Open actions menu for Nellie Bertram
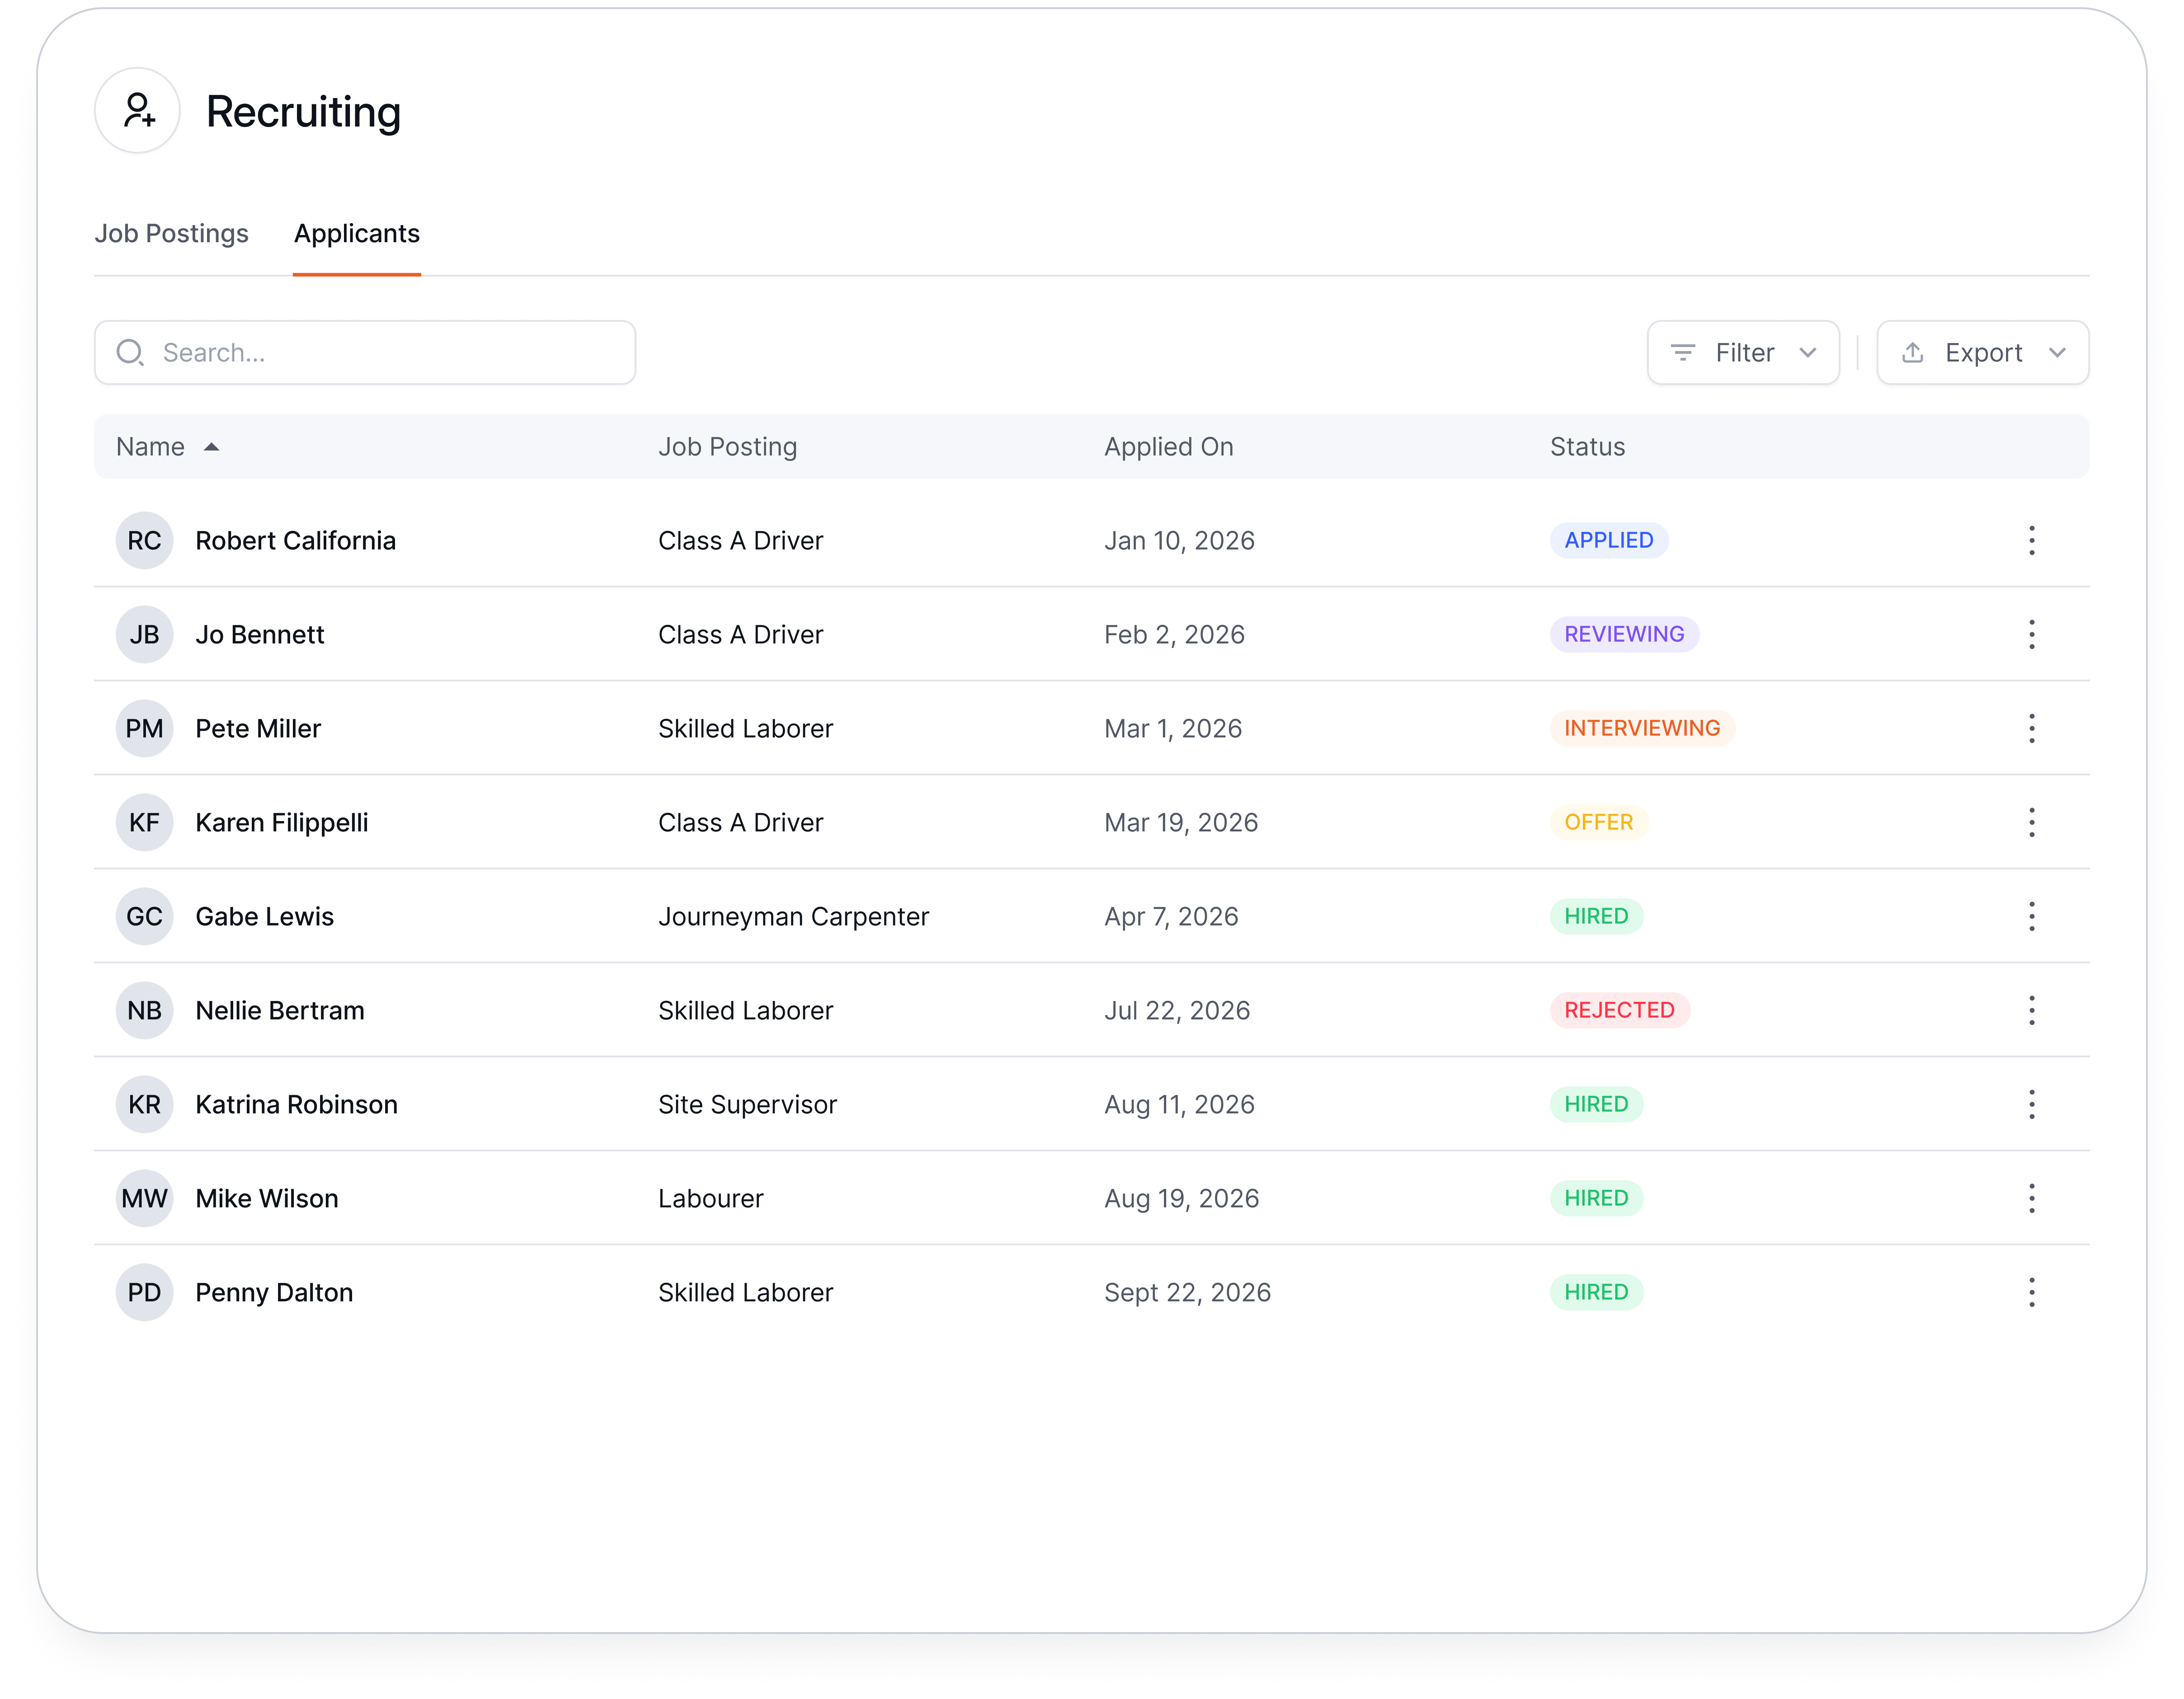This screenshot has height=1699, width=2184. pos(2031,1010)
